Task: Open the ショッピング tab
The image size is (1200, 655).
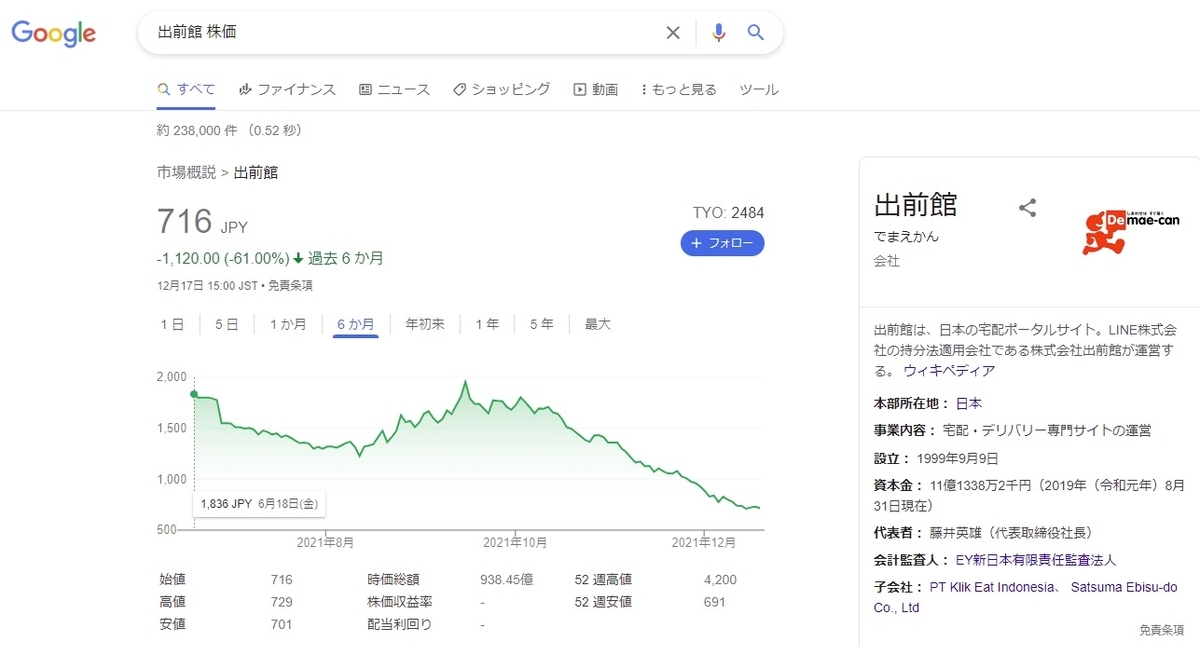Action: tap(501, 89)
